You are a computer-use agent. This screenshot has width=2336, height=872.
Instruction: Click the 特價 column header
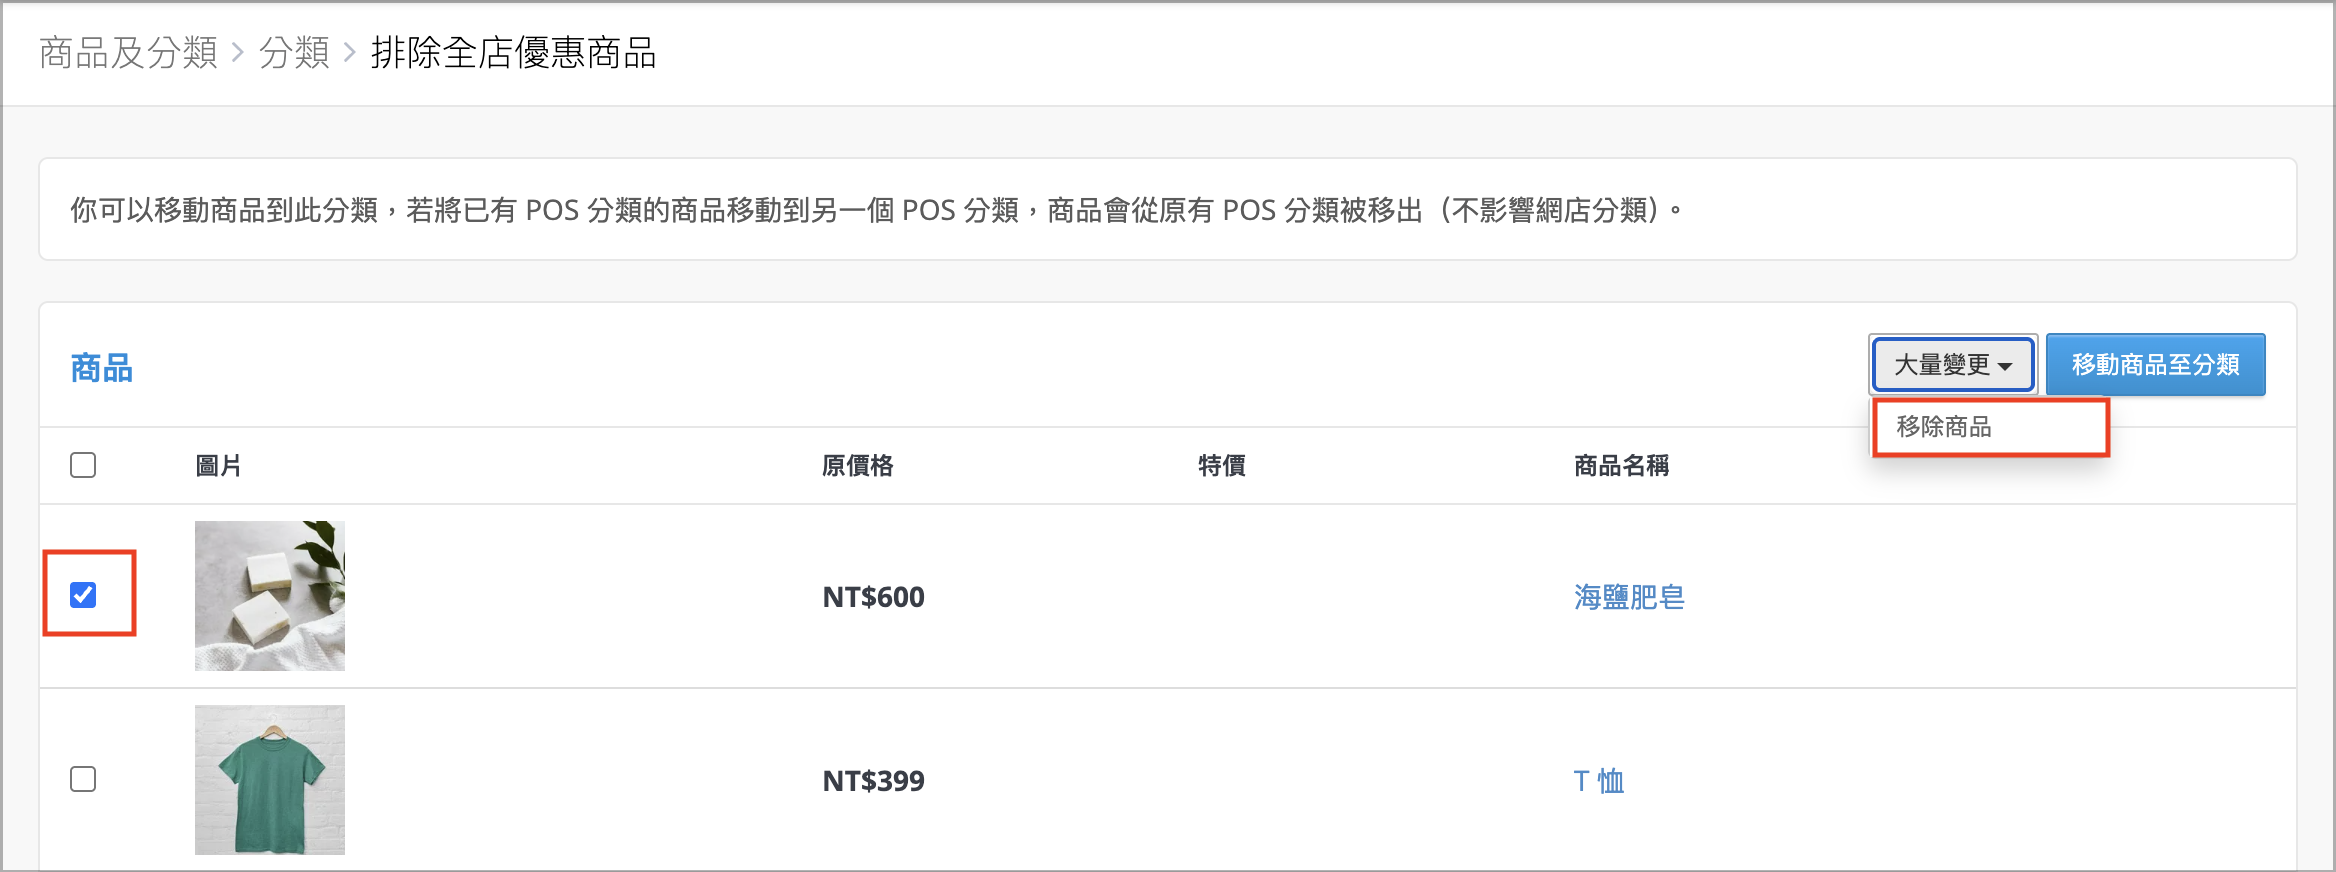click(1221, 466)
